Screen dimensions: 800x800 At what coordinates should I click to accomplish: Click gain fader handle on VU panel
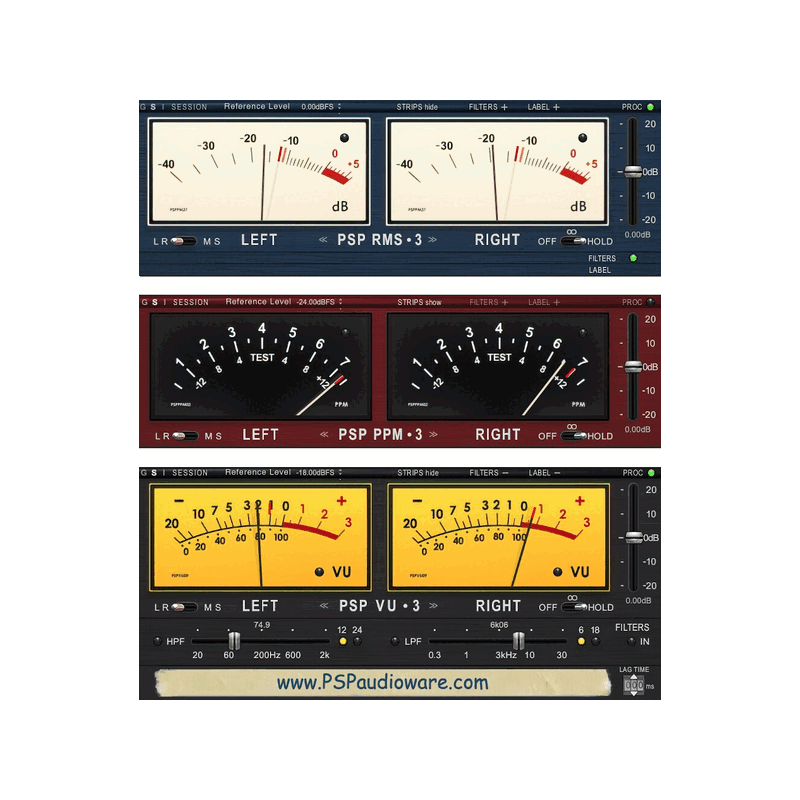pyautogui.click(x=634, y=537)
